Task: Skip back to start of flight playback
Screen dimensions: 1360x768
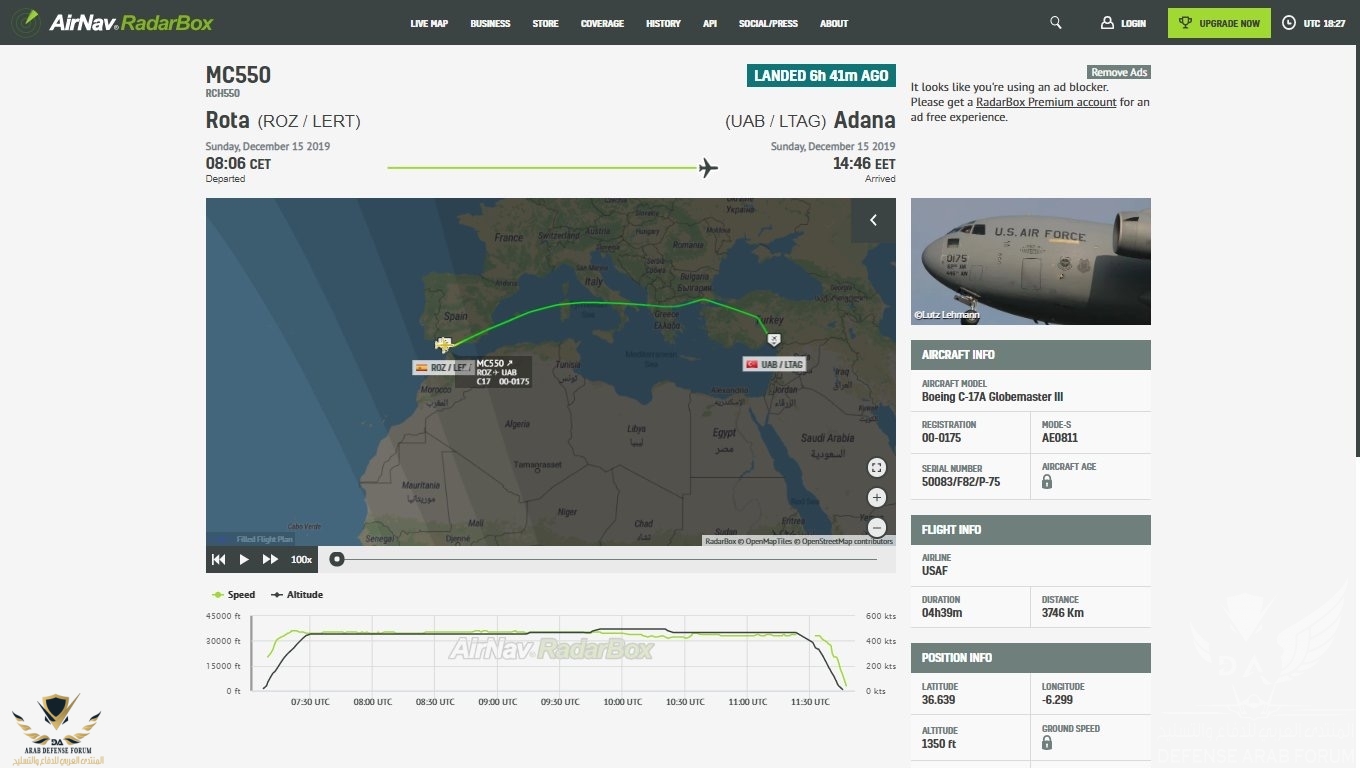Action: tap(219, 559)
